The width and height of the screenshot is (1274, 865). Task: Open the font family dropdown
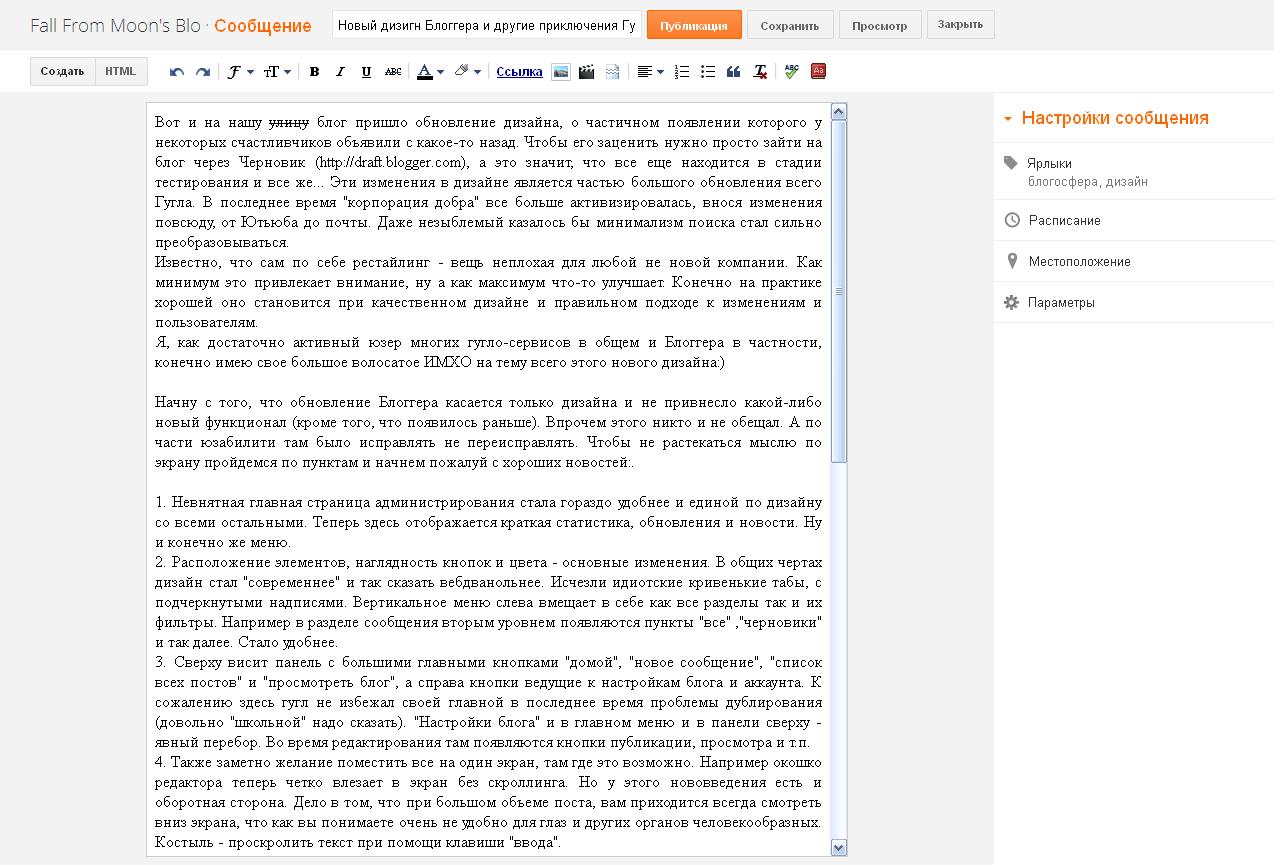tap(239, 72)
